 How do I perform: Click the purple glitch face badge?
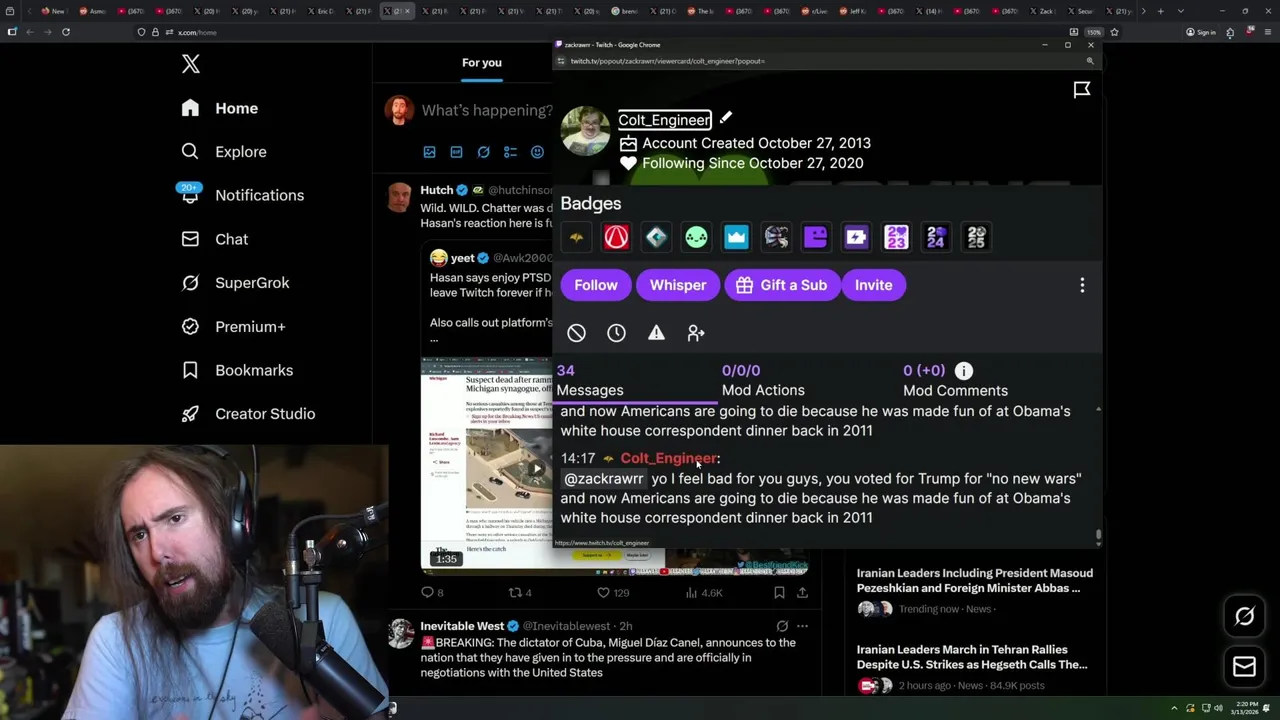click(x=816, y=237)
